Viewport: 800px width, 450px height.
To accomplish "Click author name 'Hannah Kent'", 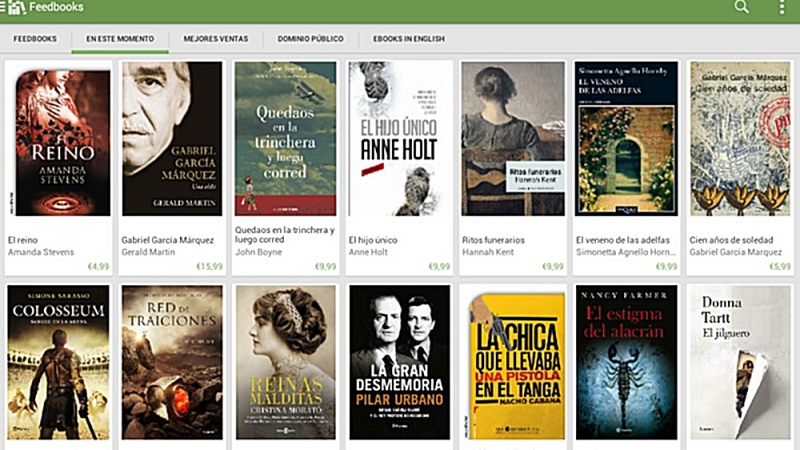I will pyautogui.click(x=488, y=252).
